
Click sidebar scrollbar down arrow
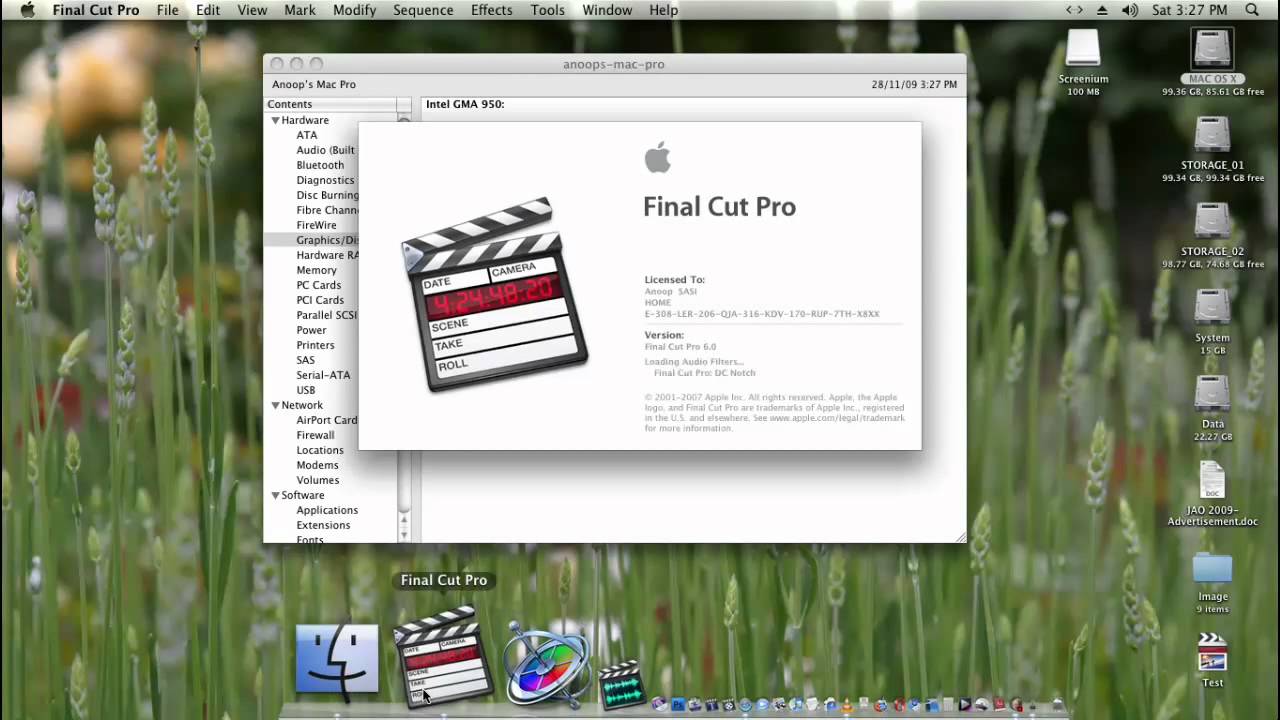point(404,534)
